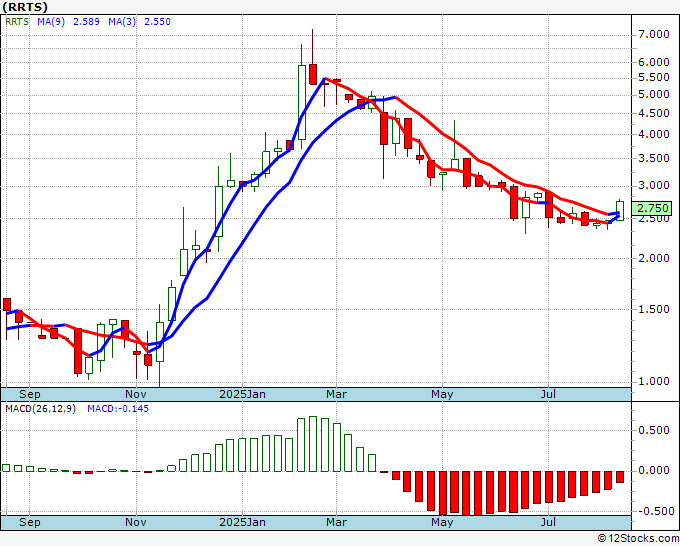The height and width of the screenshot is (546, 680).
Task: Click Nov on the MACD panel date axis
Action: point(136,522)
